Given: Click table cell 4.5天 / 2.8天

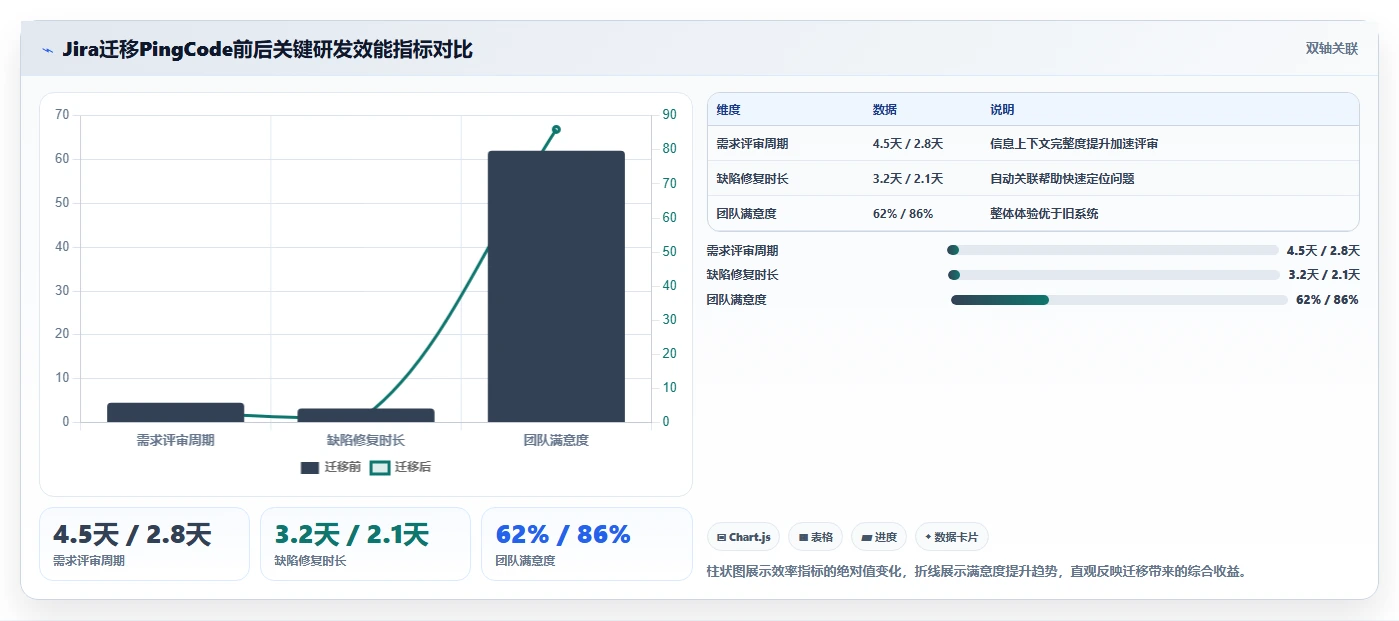Looking at the screenshot, I should tap(908, 144).
